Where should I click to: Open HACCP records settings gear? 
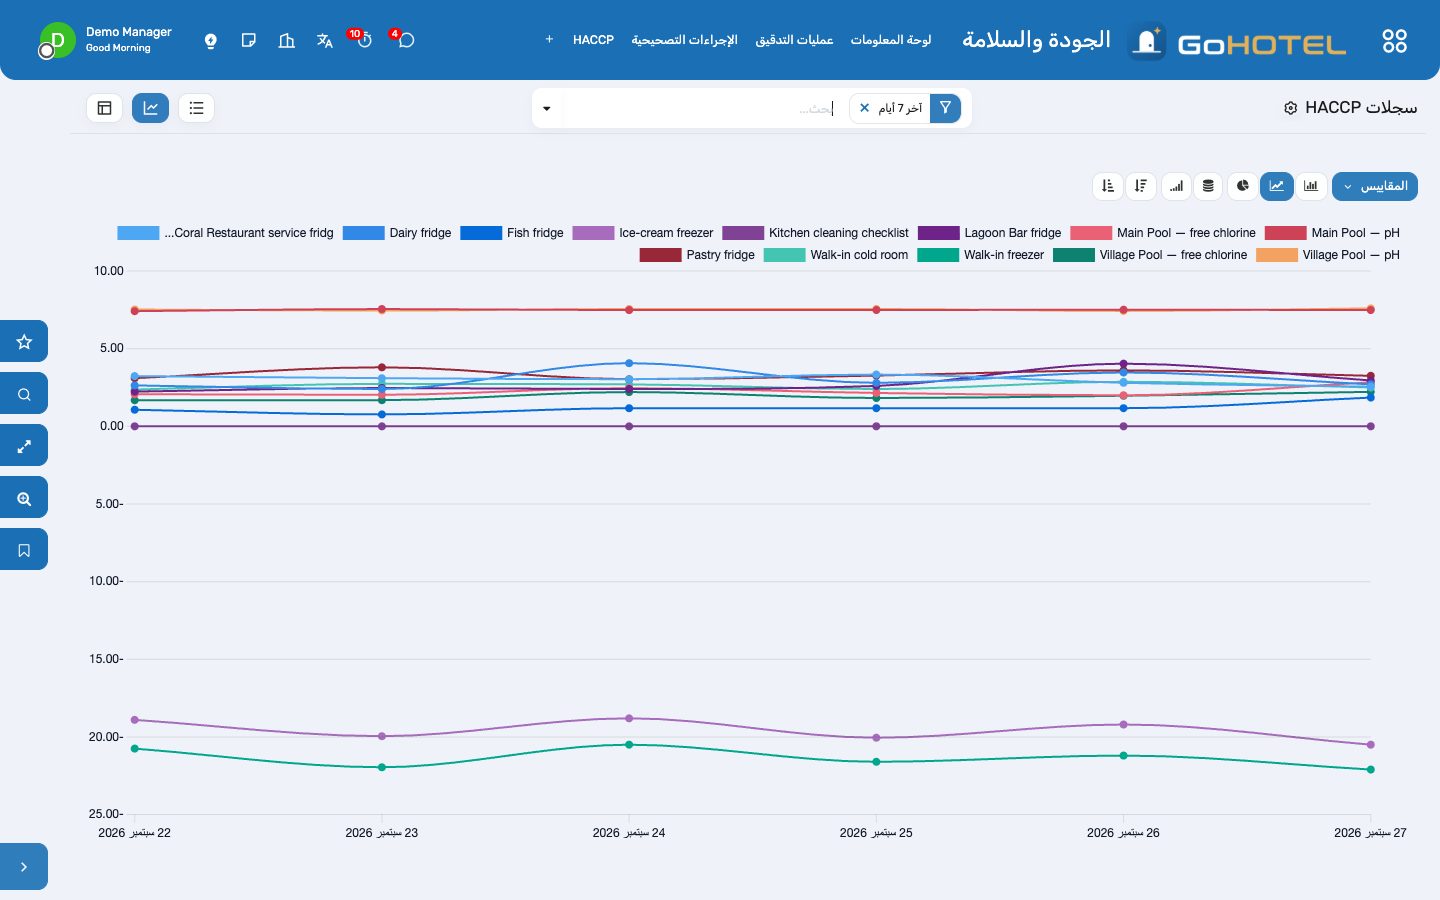(1290, 108)
